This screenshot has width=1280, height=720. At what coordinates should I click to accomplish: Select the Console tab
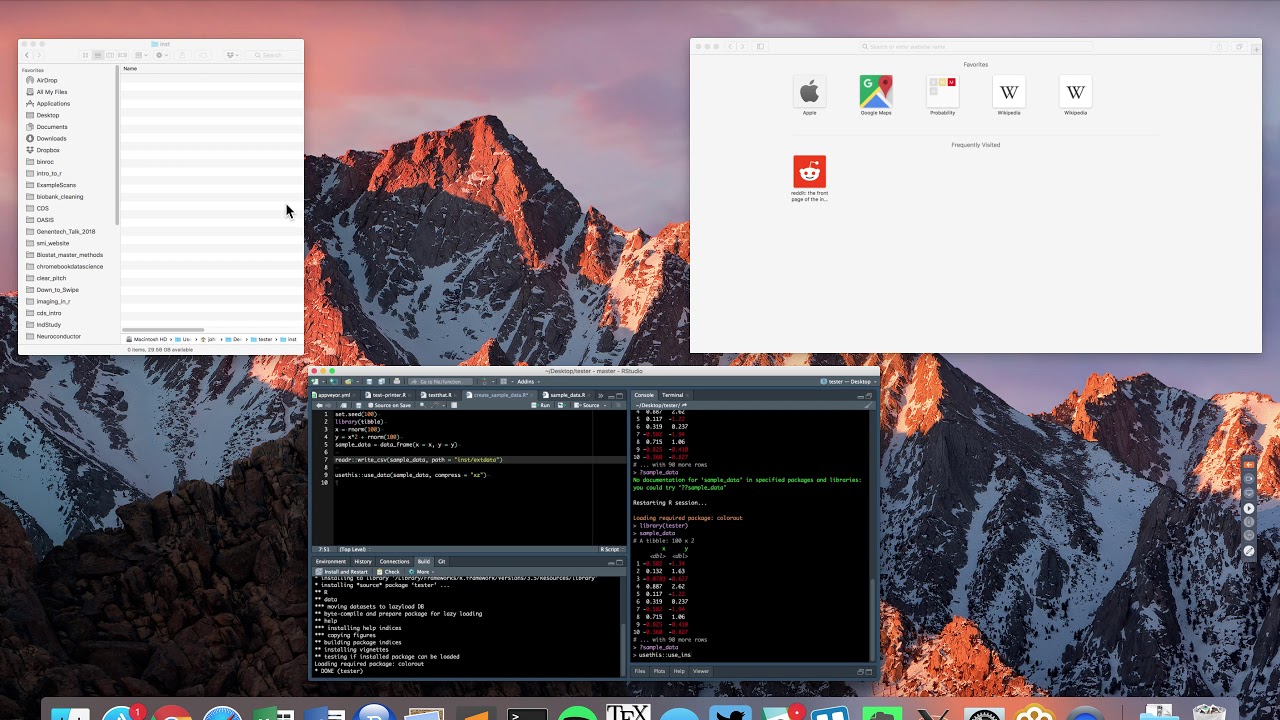(644, 395)
